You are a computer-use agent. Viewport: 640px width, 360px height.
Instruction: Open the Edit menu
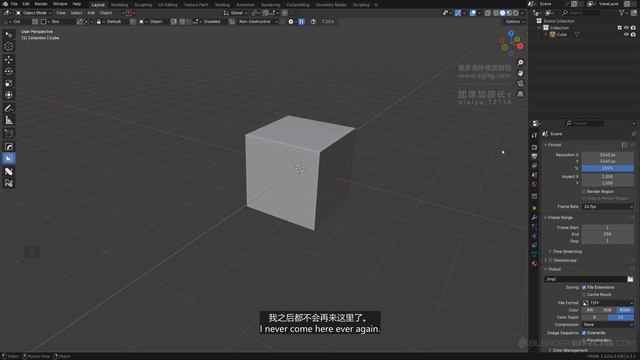[x=26, y=4]
